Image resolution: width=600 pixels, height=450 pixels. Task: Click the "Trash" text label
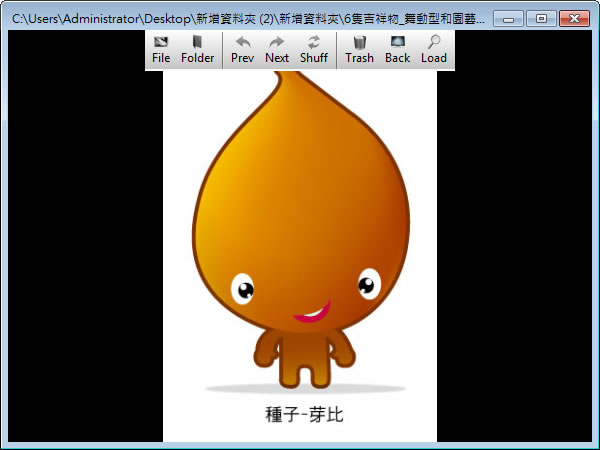359,58
